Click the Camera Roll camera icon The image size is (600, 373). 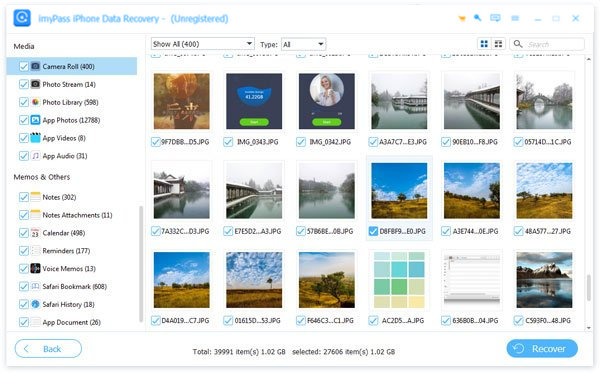click(x=35, y=66)
